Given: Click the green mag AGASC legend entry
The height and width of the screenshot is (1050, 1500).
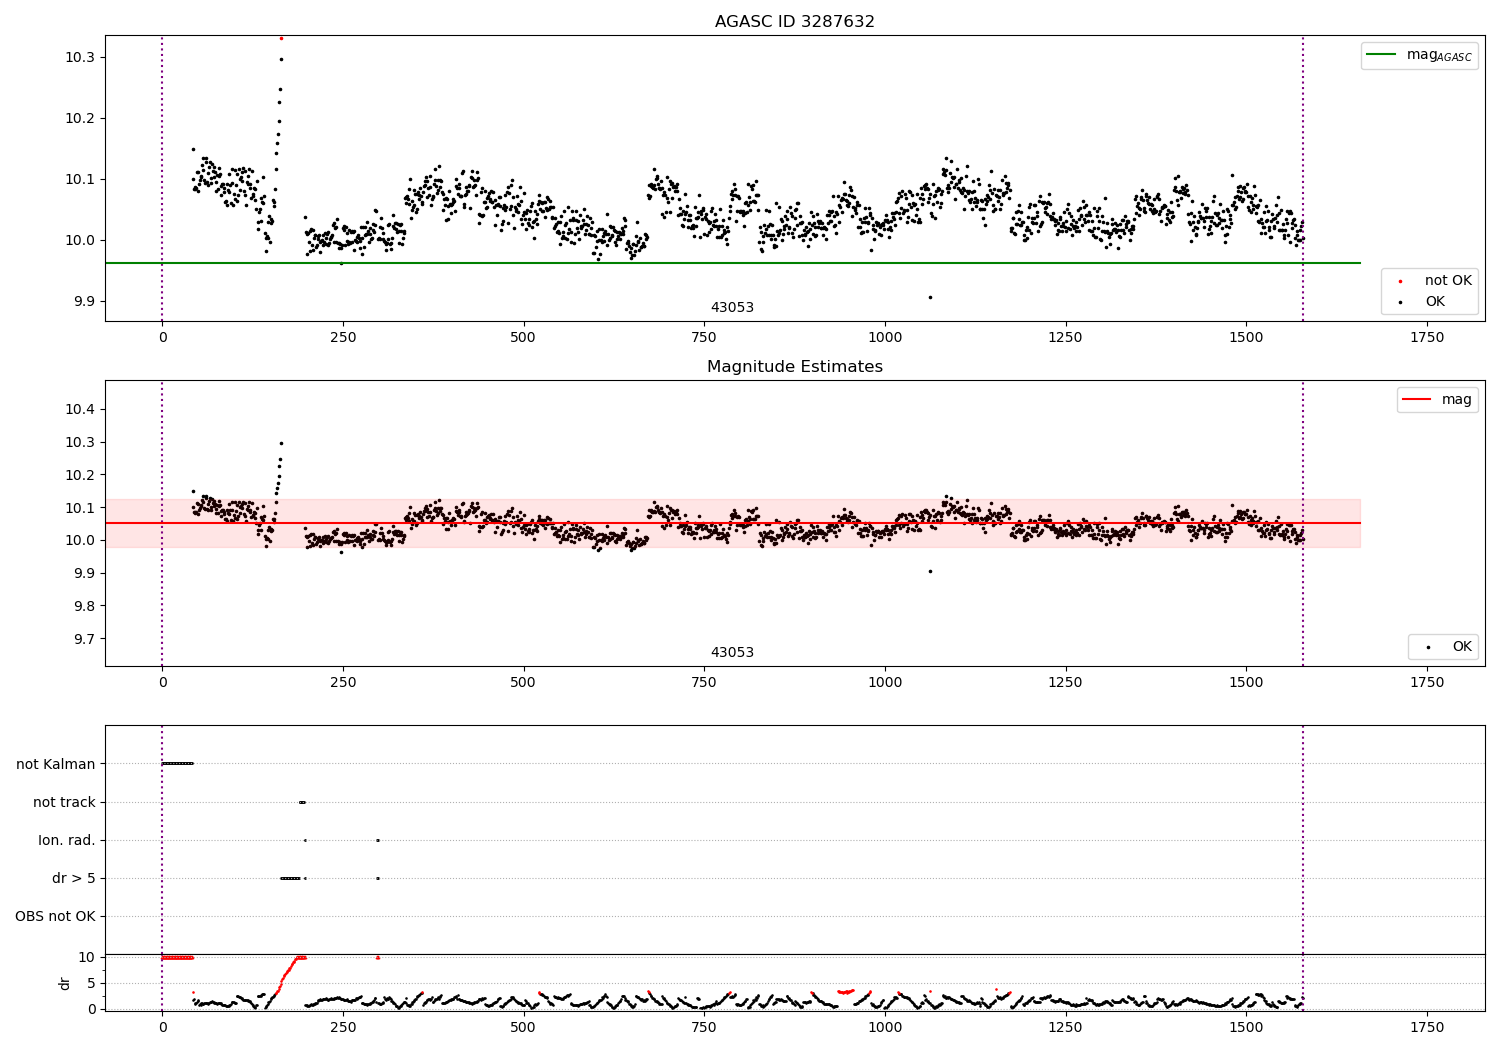Looking at the screenshot, I should click(x=1419, y=55).
